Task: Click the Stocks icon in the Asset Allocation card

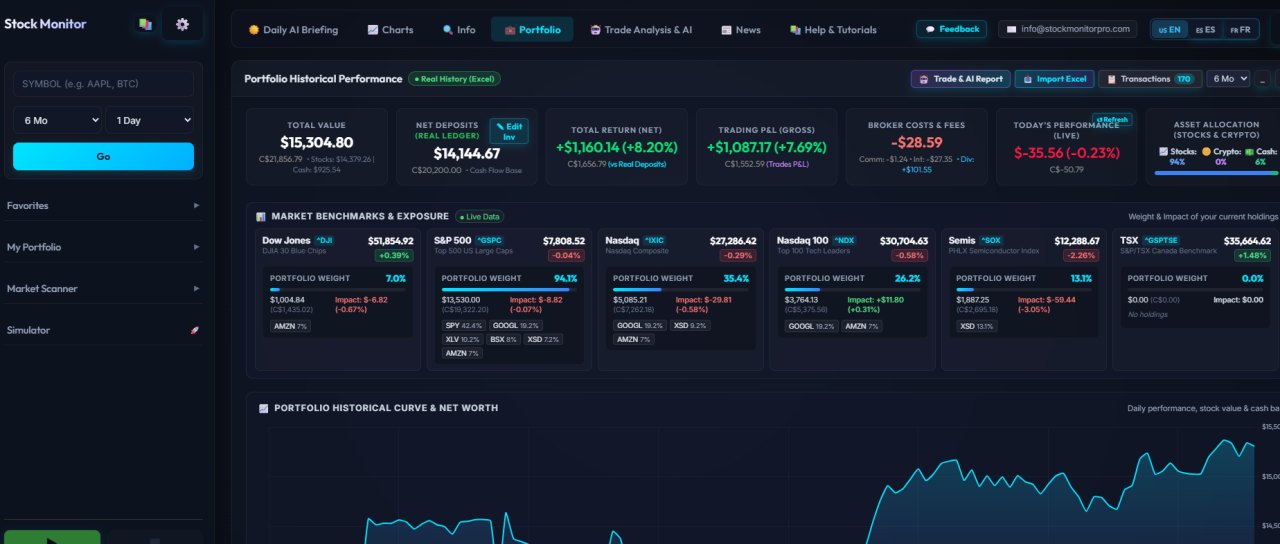Action: point(1163,151)
